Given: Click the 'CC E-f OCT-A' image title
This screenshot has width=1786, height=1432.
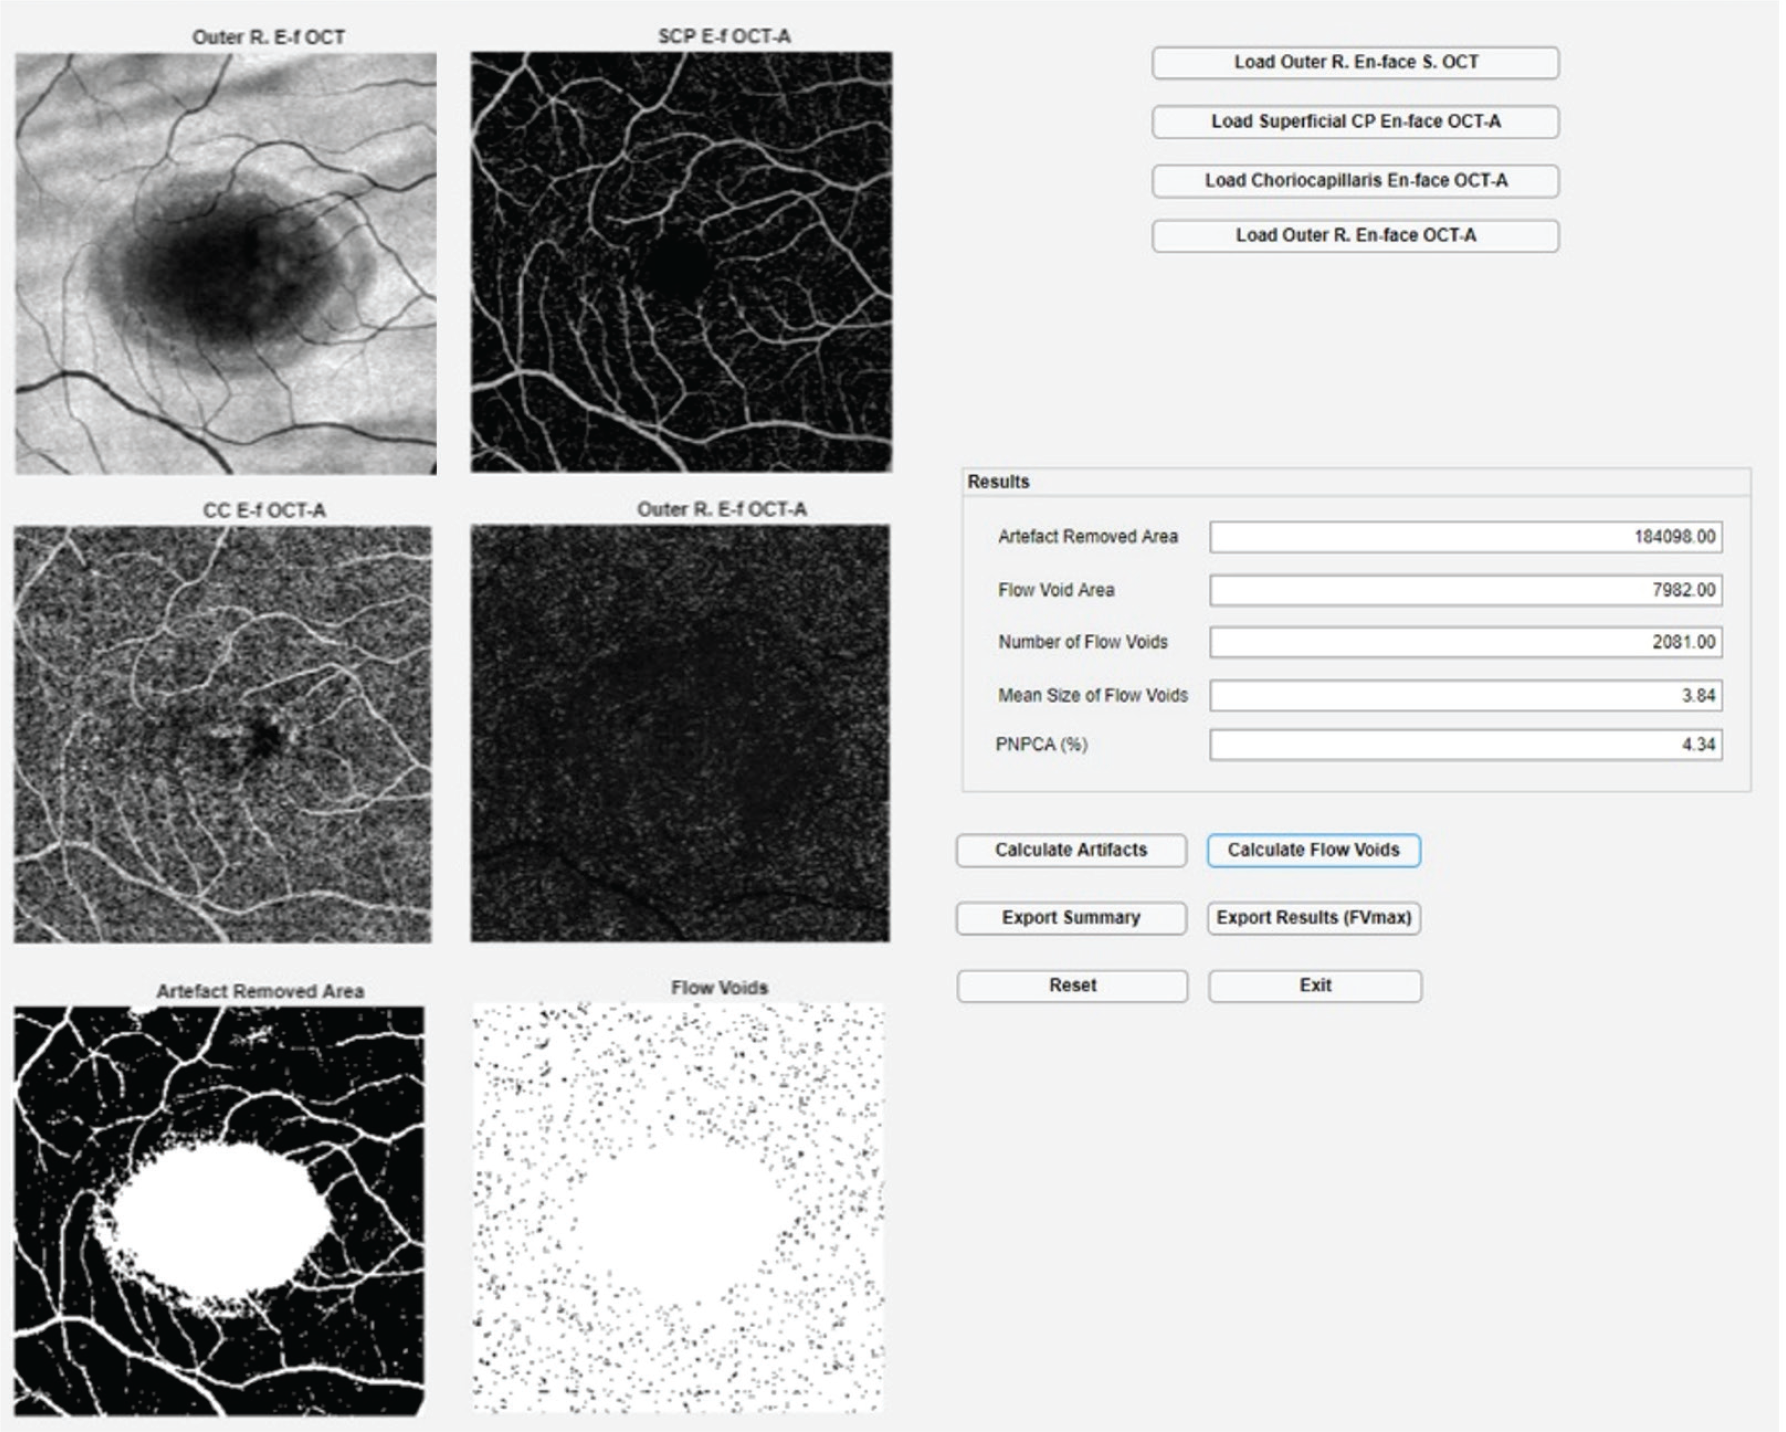Looking at the screenshot, I should pyautogui.click(x=264, y=510).
